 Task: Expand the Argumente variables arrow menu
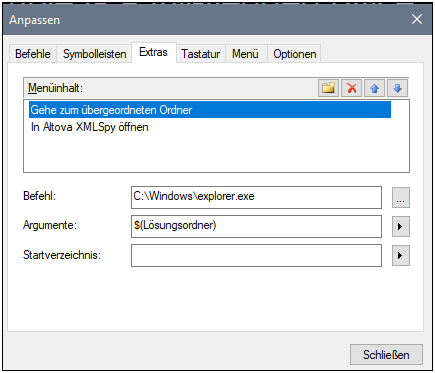click(x=401, y=227)
